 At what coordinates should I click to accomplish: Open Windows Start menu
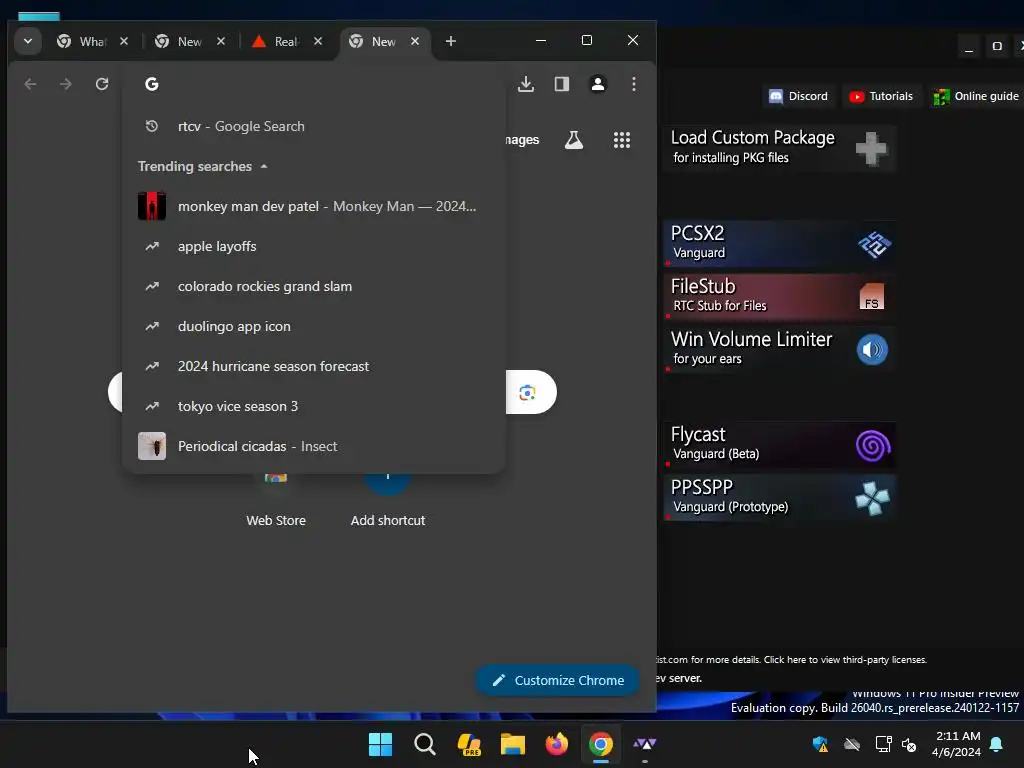[380, 744]
